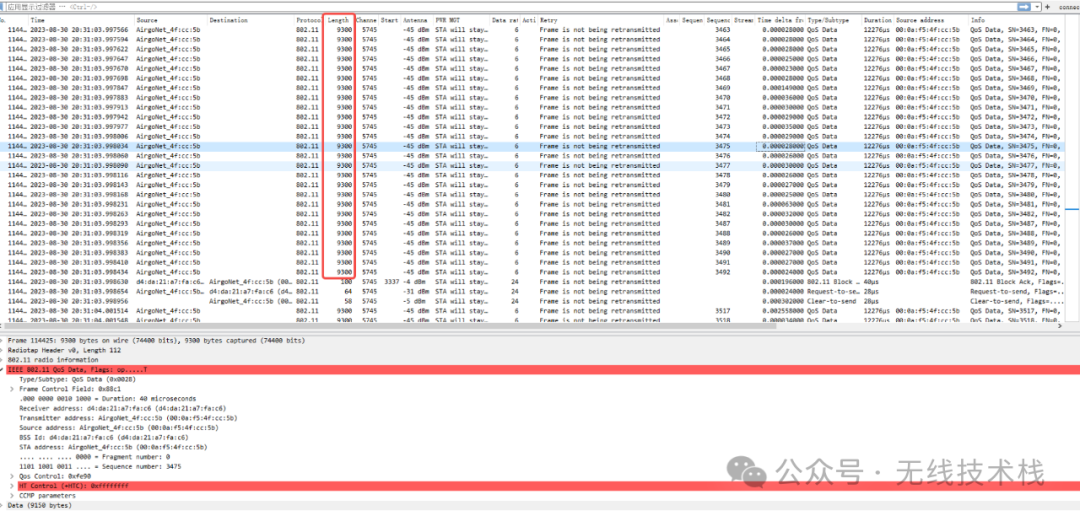The image size is (1080, 516).
Task: Select the packet row with SN=3463
Action: click(x=532, y=30)
